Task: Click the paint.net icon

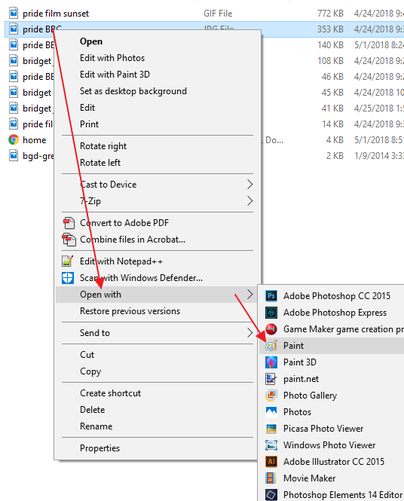Action: (271, 379)
